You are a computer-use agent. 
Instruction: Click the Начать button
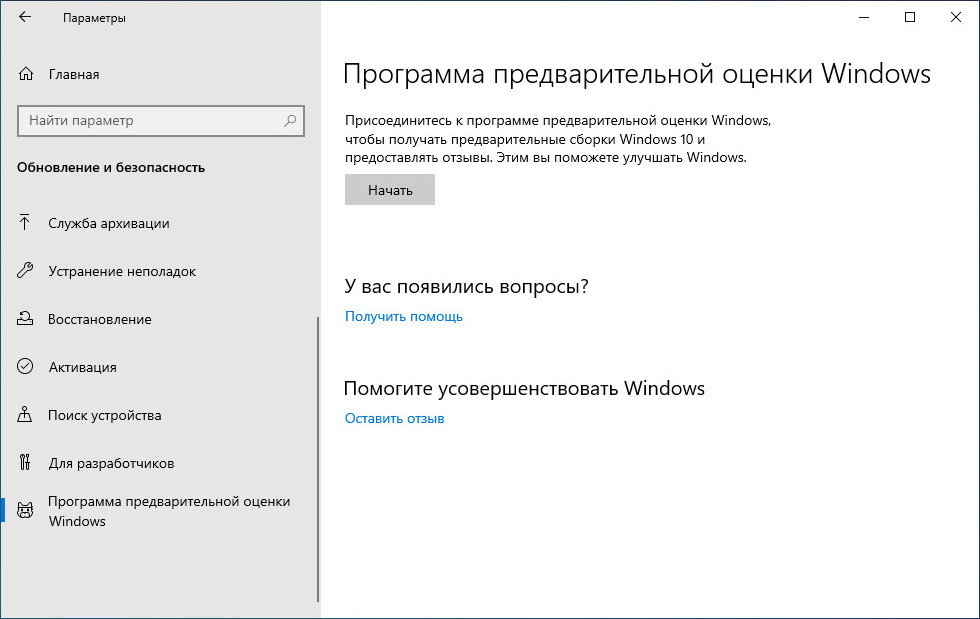389,190
